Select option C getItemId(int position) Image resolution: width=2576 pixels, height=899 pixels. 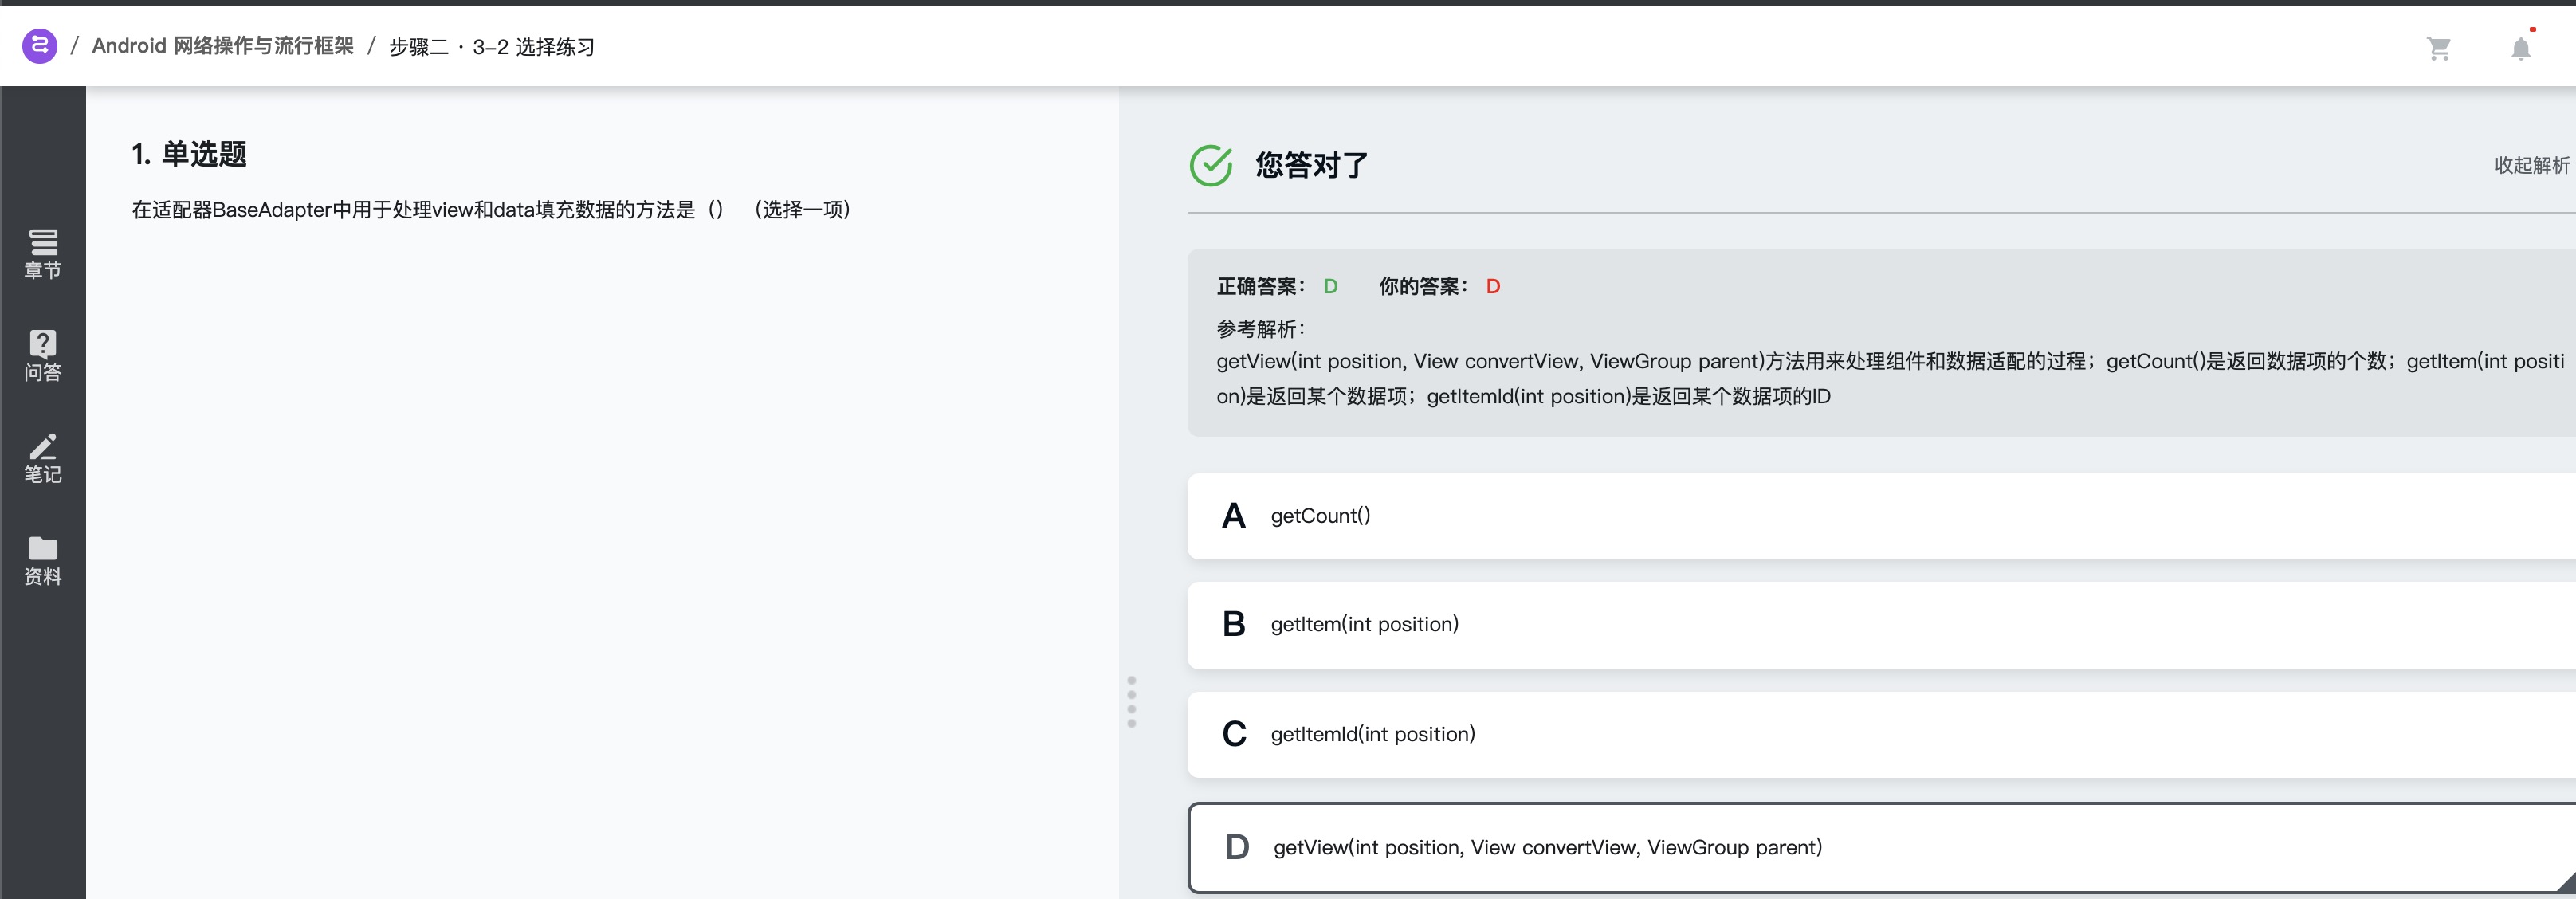pos(1881,734)
